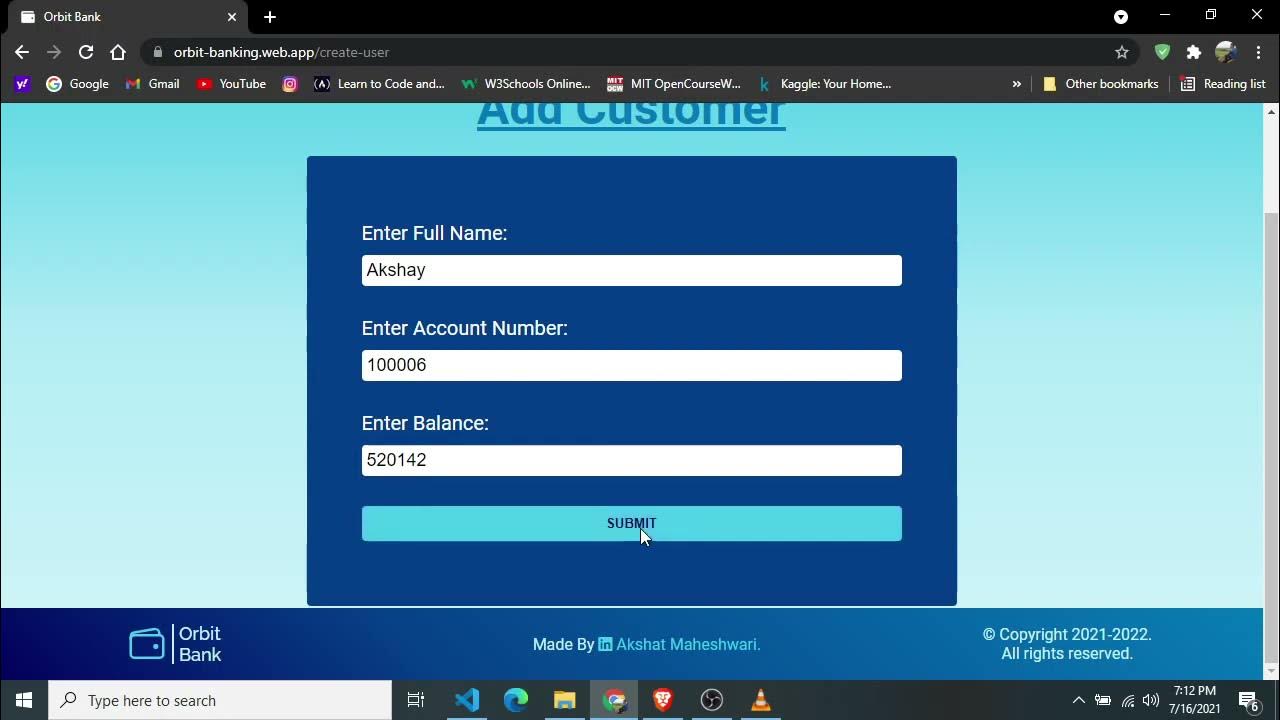
Task: Open the Chrome profile avatar
Action: point(1226,52)
